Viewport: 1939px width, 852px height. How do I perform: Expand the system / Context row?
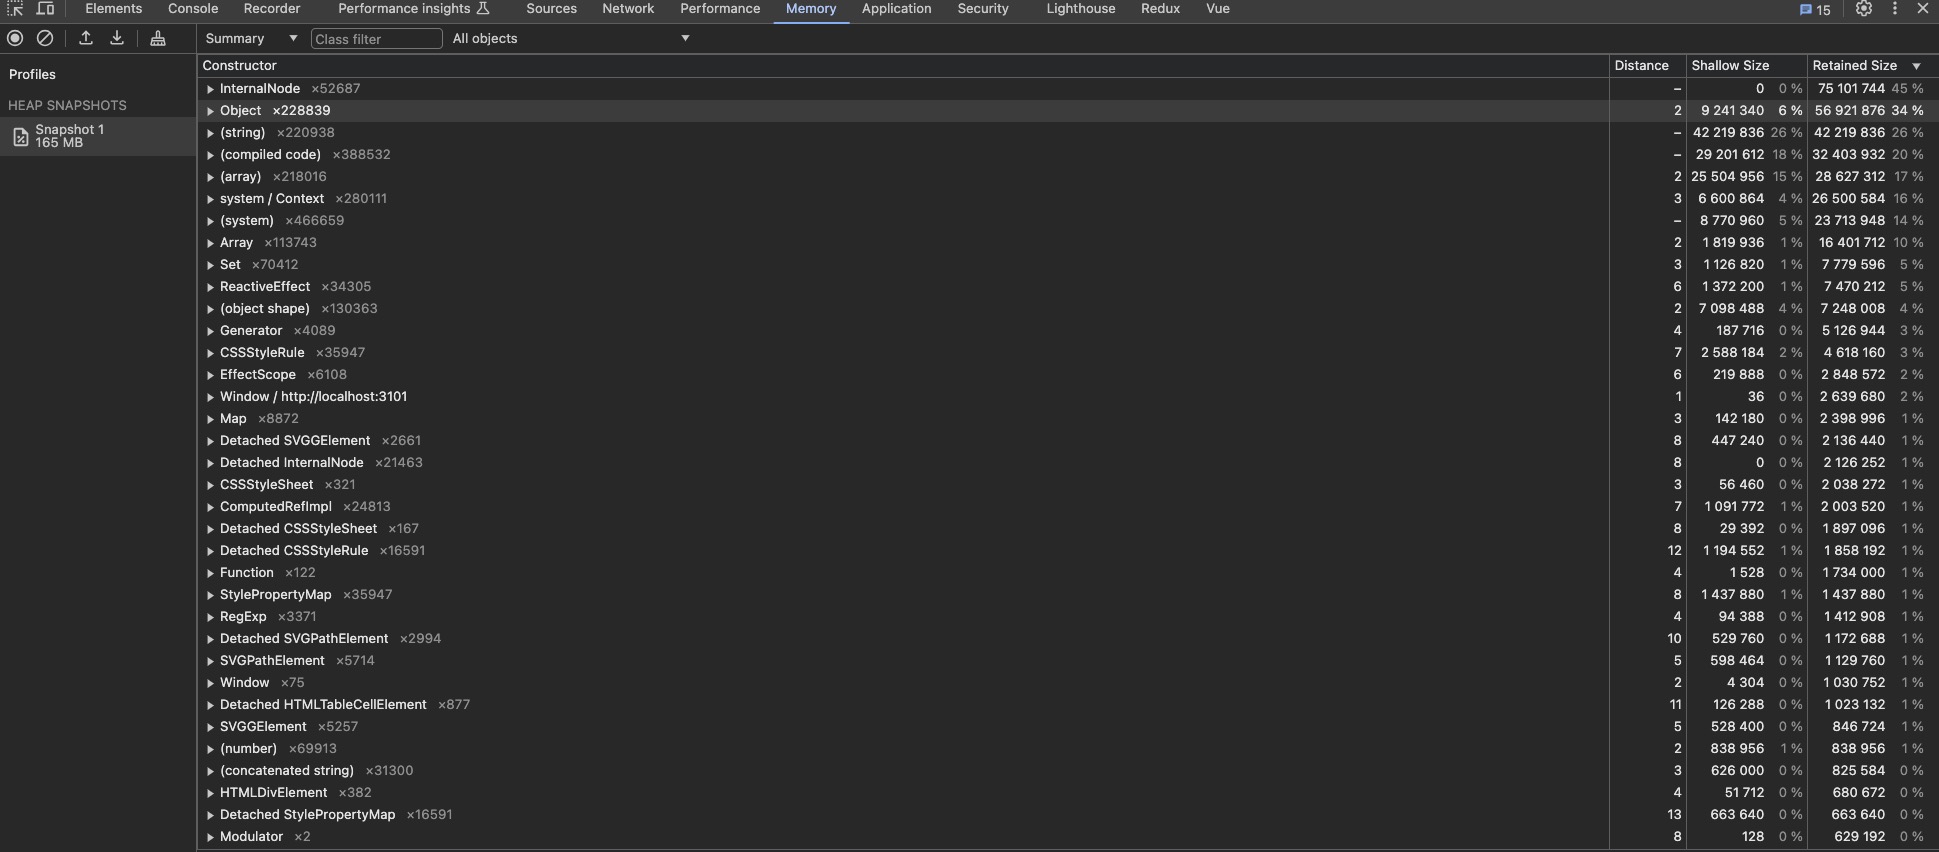tap(211, 199)
